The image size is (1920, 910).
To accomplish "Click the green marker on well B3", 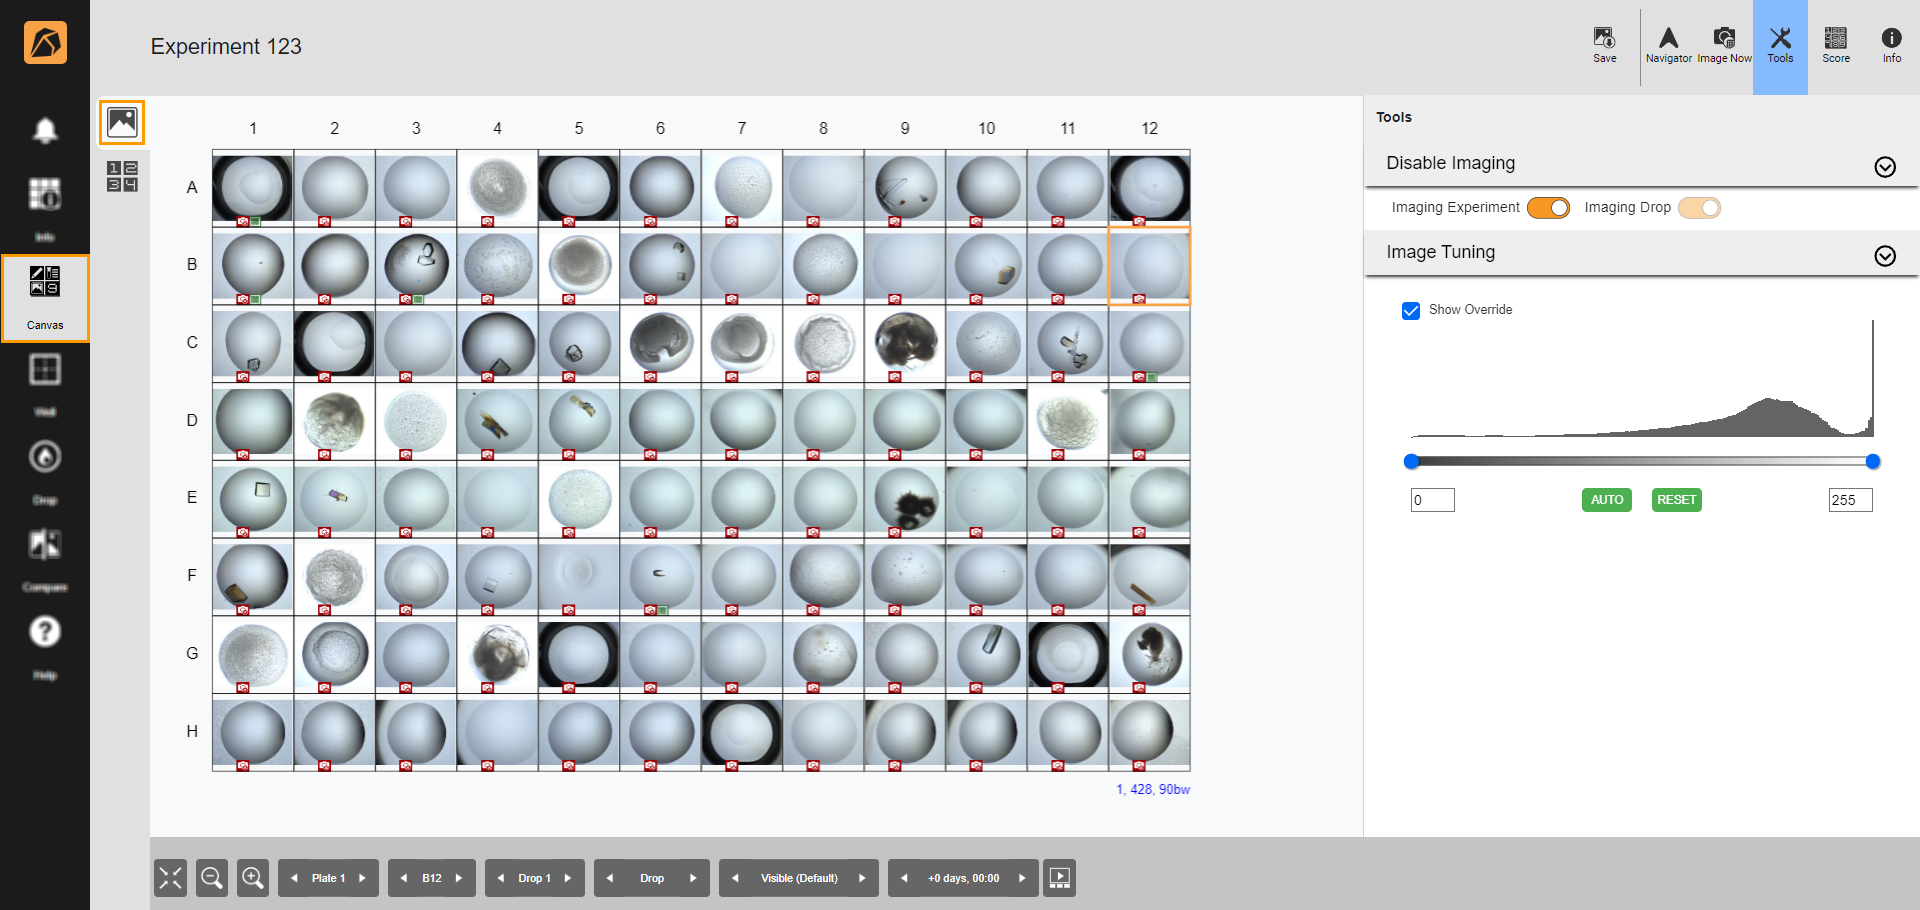I will 419,299.
